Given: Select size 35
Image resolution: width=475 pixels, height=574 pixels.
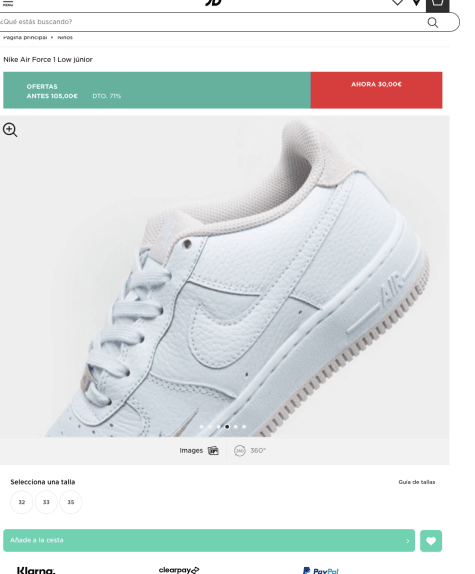Looking at the screenshot, I should click(x=71, y=502).
